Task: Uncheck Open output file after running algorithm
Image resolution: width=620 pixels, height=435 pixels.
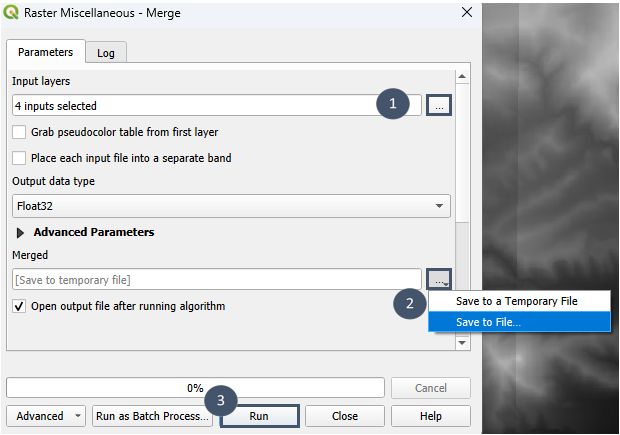Action: [x=19, y=306]
